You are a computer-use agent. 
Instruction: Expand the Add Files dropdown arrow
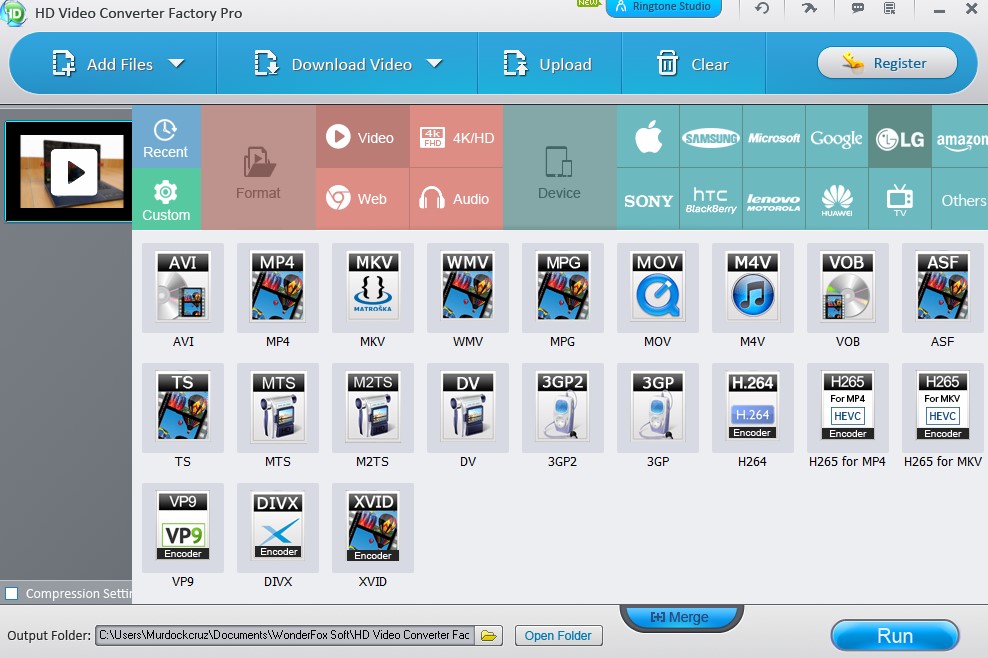pyautogui.click(x=176, y=64)
